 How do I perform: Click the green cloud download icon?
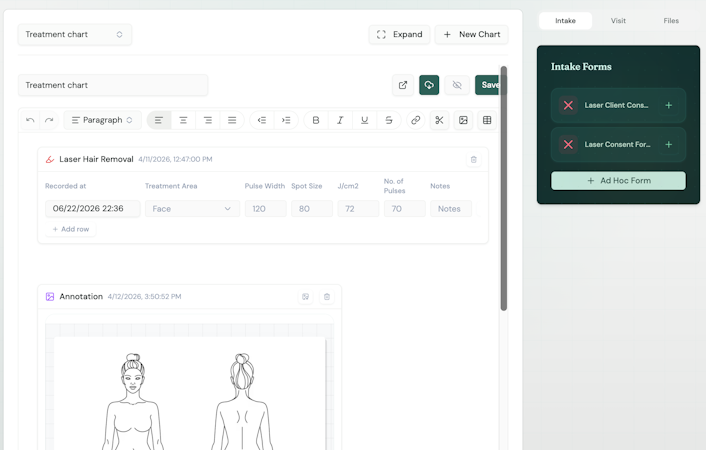(429, 85)
